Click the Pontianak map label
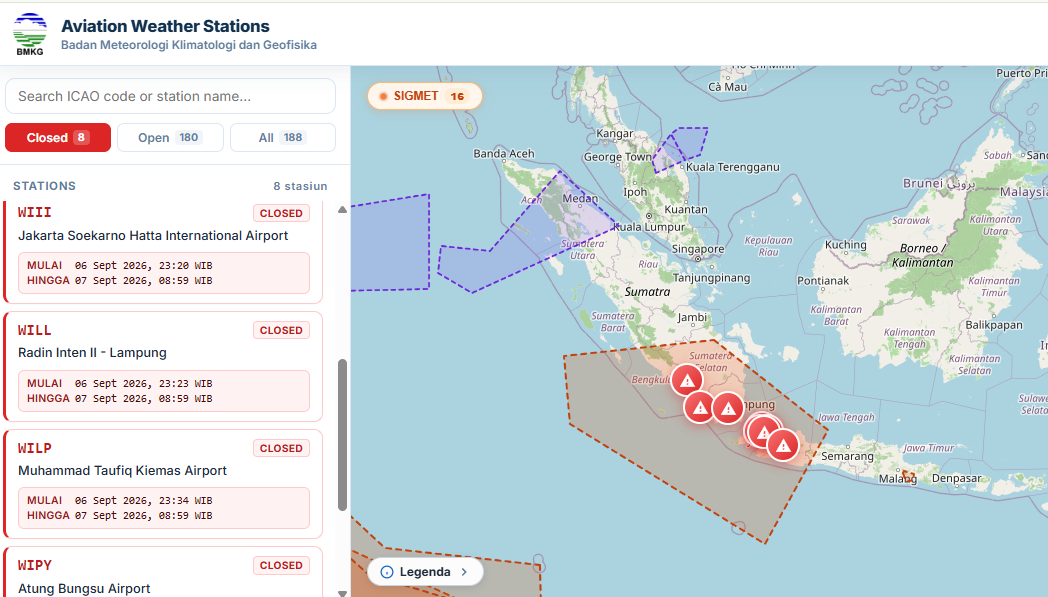The height and width of the screenshot is (597, 1048). pos(823,281)
